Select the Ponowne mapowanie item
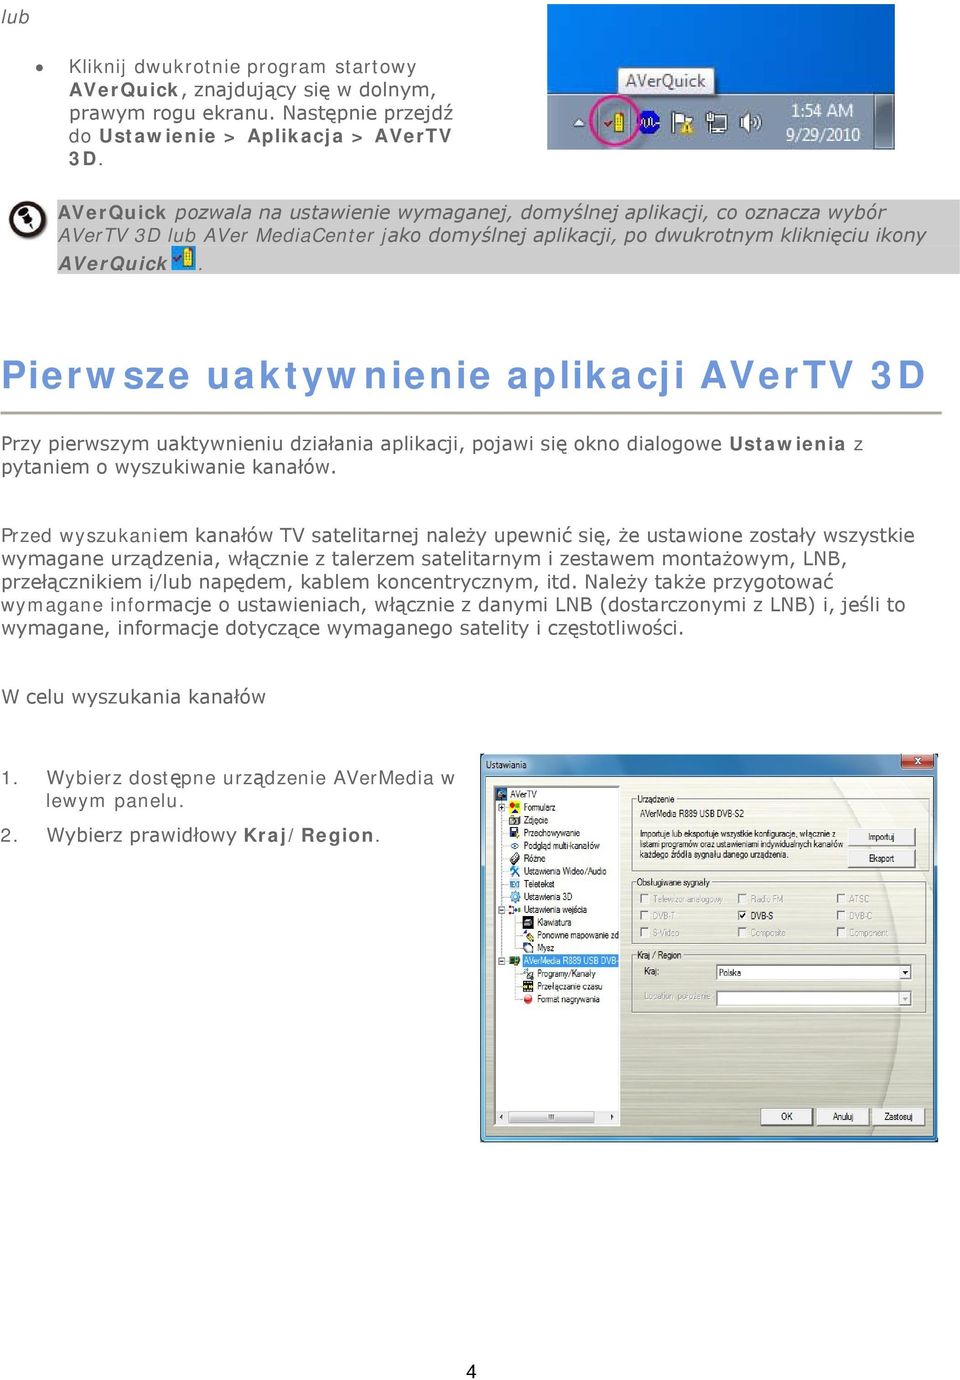960x1380 pixels. click(570, 935)
